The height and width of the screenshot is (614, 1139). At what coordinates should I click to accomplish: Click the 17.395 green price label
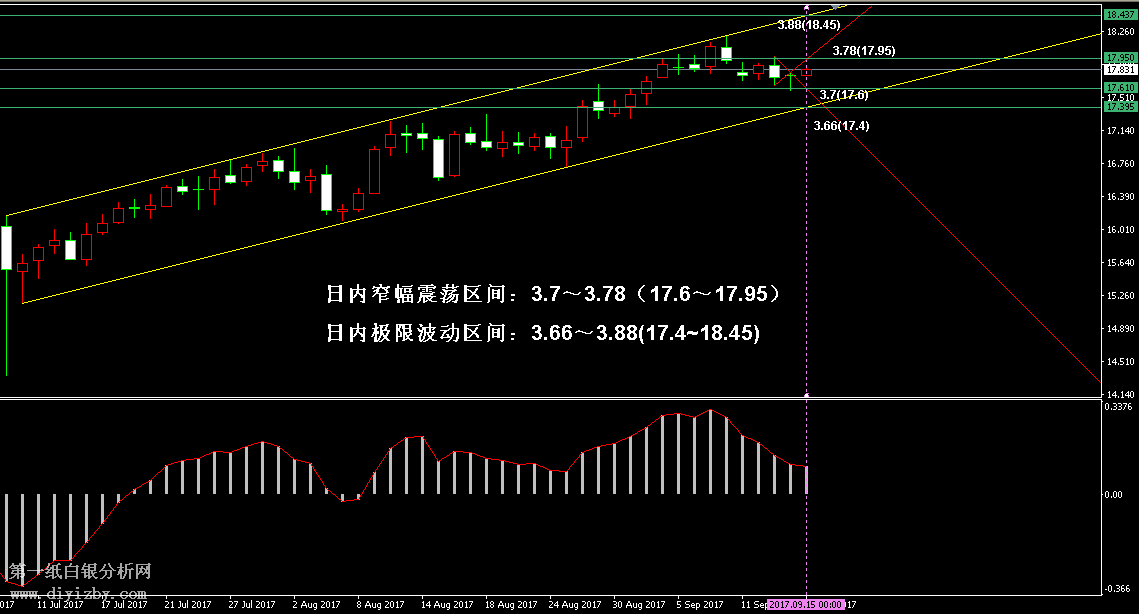(1119, 107)
